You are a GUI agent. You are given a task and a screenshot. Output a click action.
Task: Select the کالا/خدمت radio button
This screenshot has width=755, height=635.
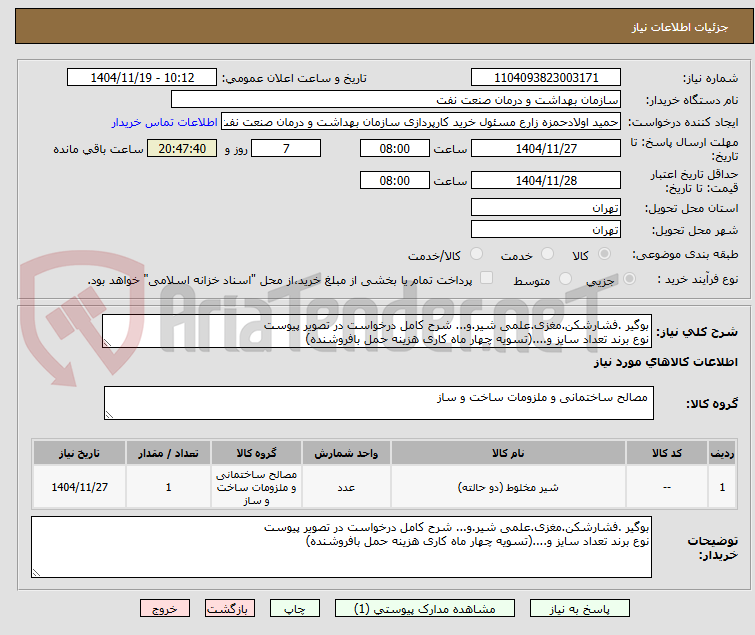coord(476,254)
